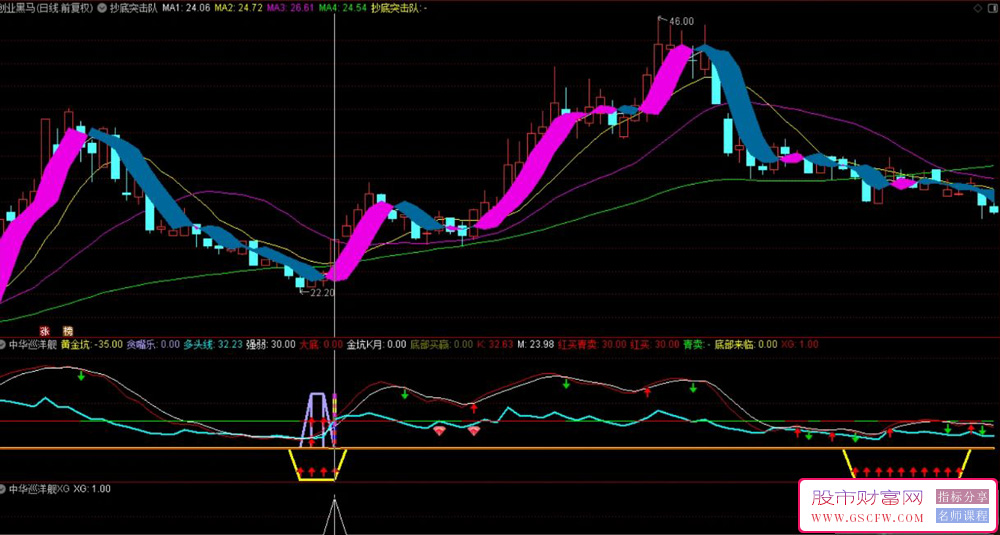
Task: Click the XG: 1.00 reading in 中华巡洋舰XG panel
Action: click(92, 489)
